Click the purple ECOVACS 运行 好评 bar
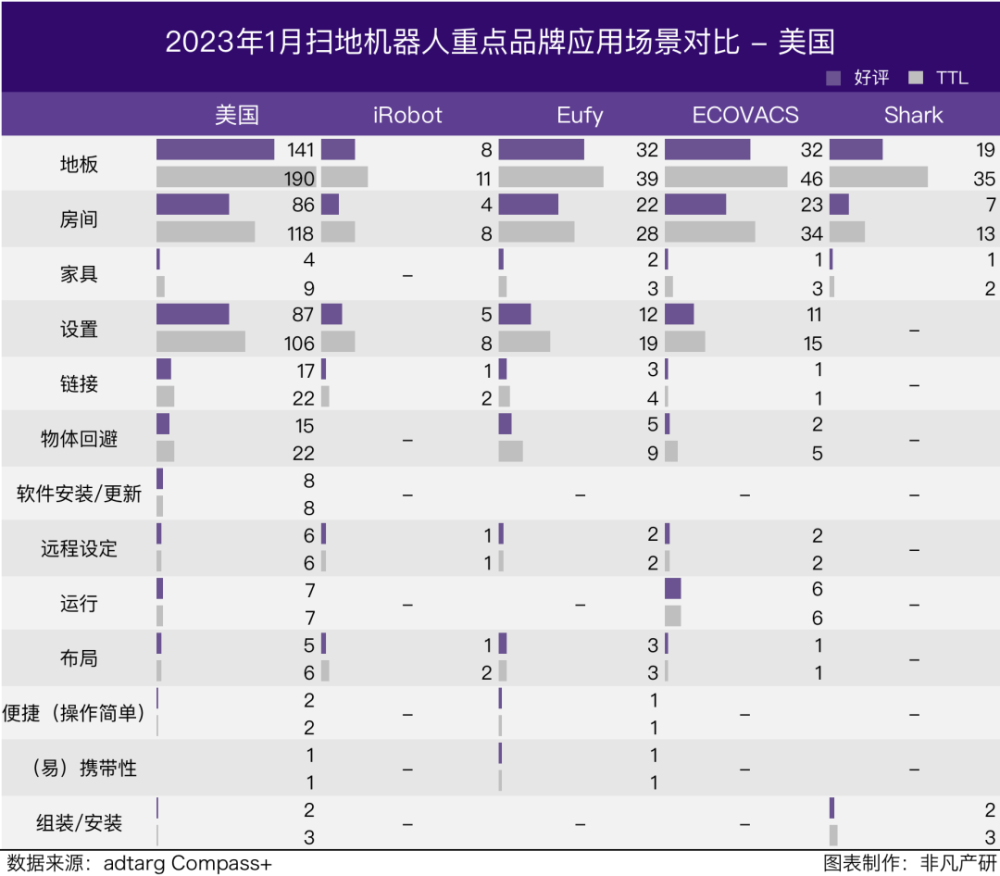 673,588
